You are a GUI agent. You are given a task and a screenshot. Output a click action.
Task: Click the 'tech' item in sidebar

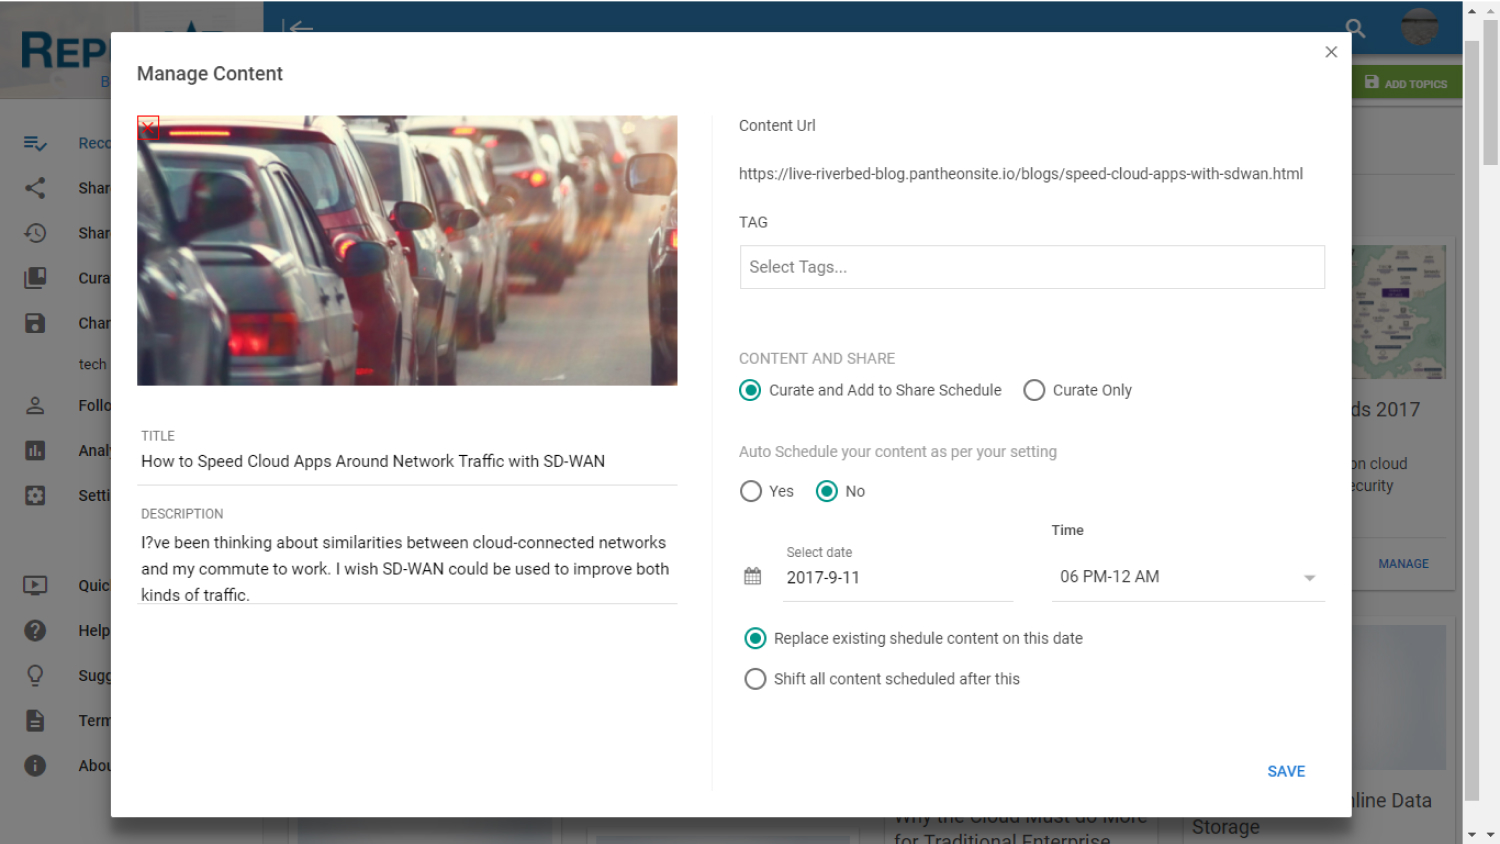coord(92,364)
